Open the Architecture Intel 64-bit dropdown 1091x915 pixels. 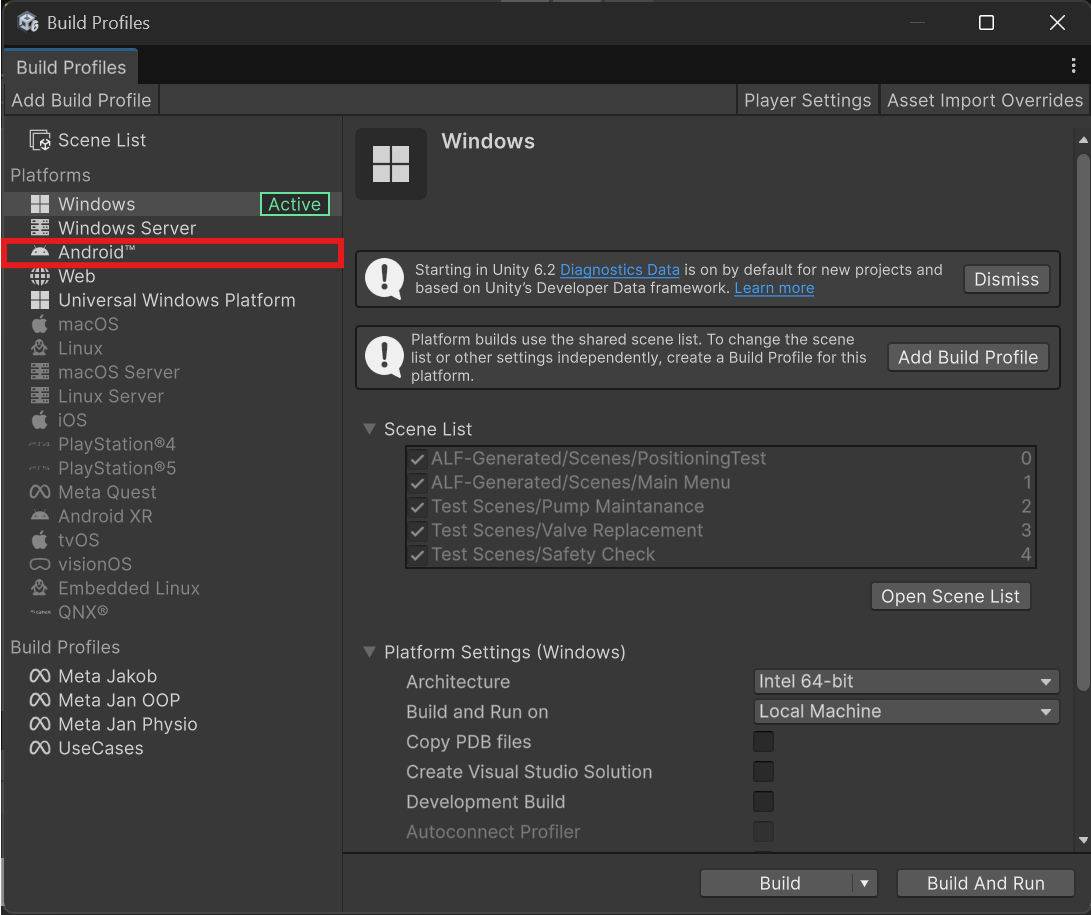pos(907,682)
